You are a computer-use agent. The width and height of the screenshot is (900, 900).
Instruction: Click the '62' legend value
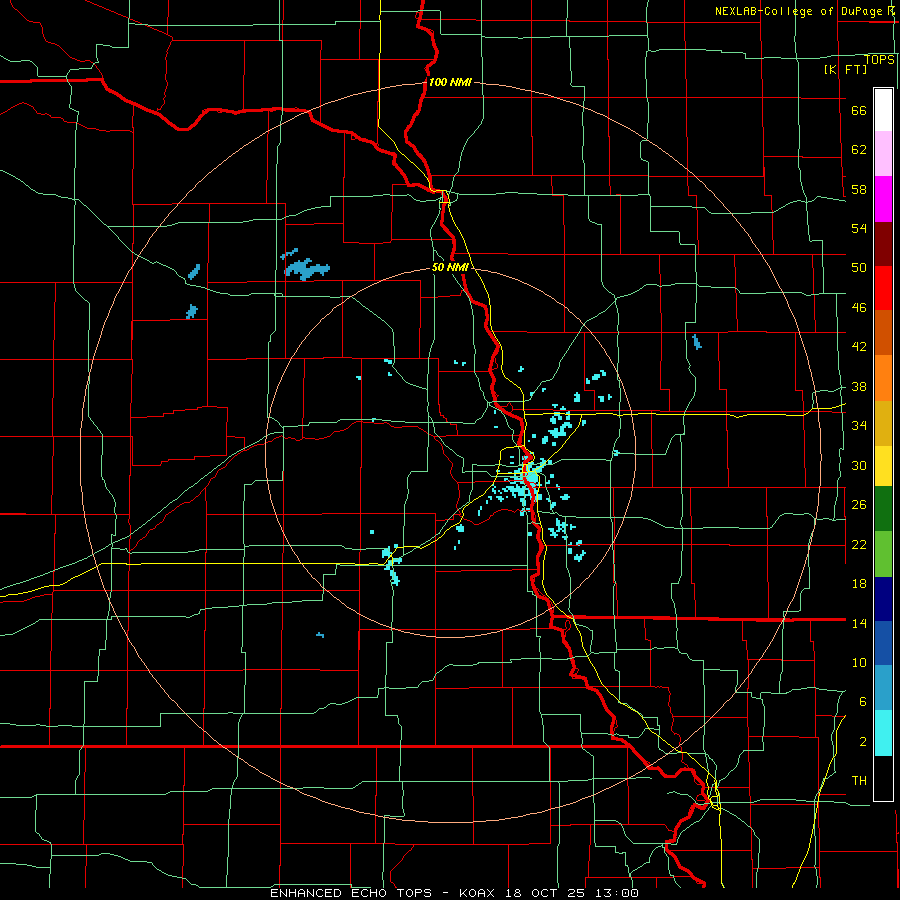(x=859, y=150)
